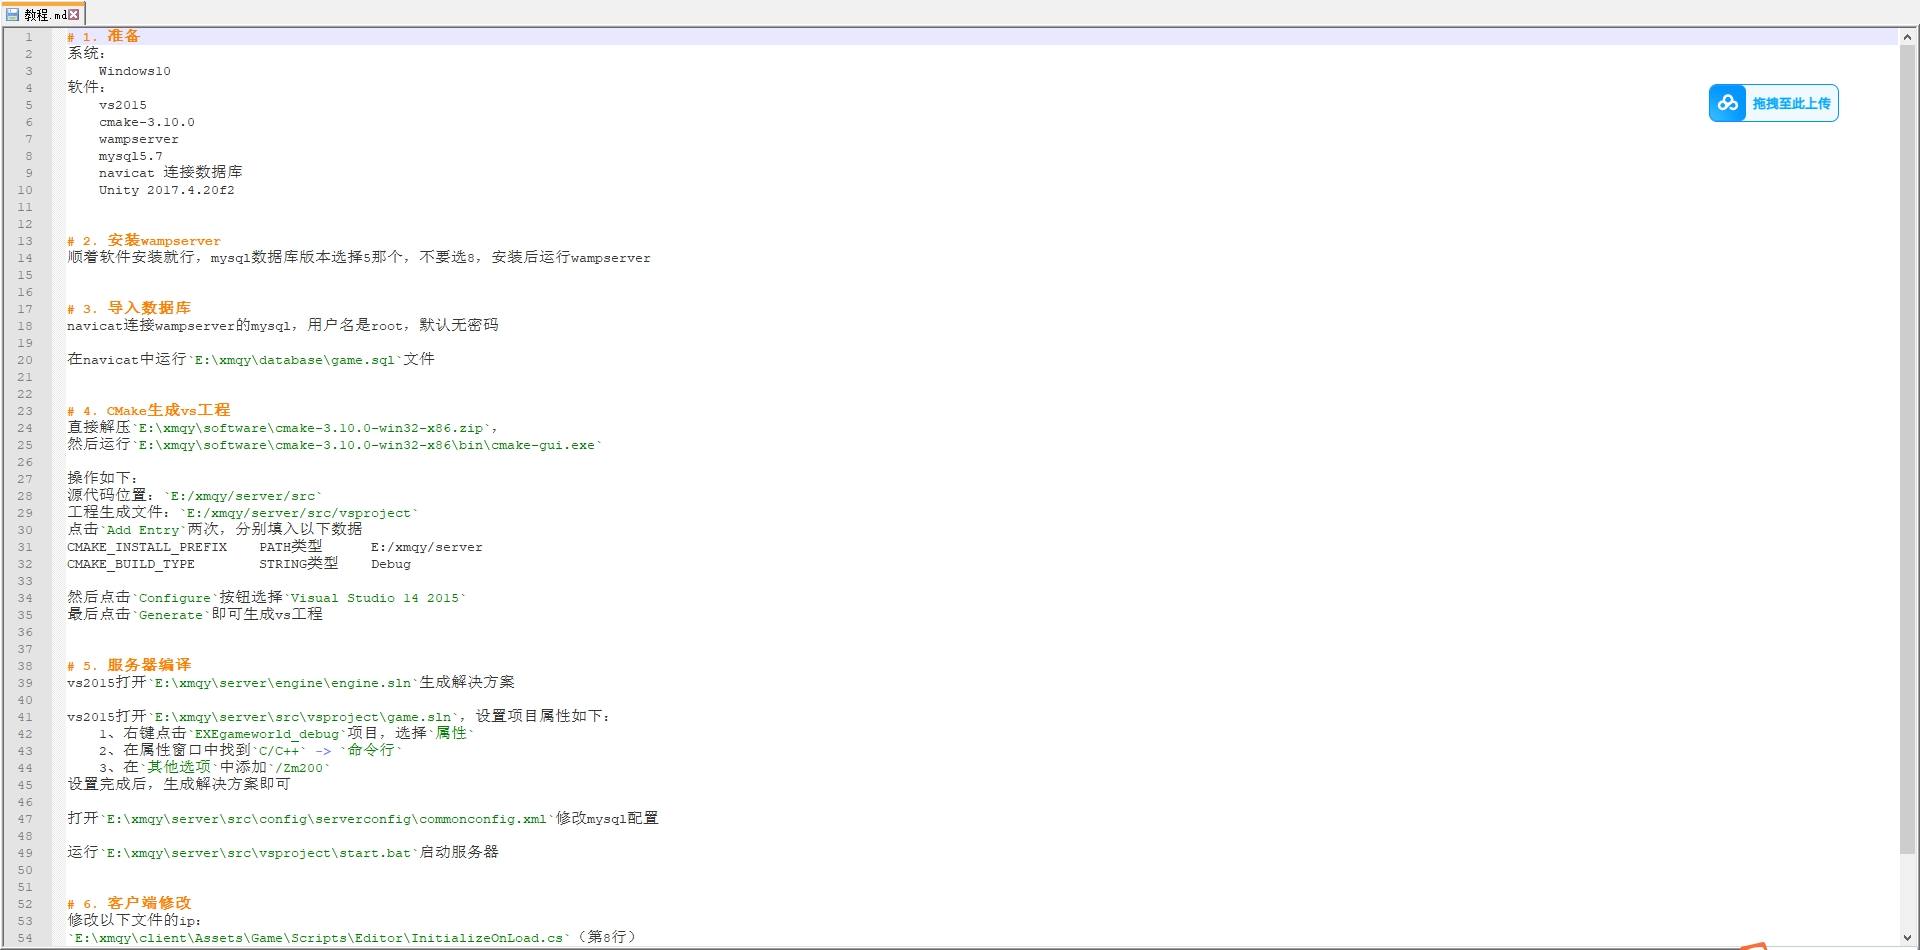This screenshot has height=950, width=1920.
Task: Click on the 'wampserver' line under 软件
Action: point(138,139)
